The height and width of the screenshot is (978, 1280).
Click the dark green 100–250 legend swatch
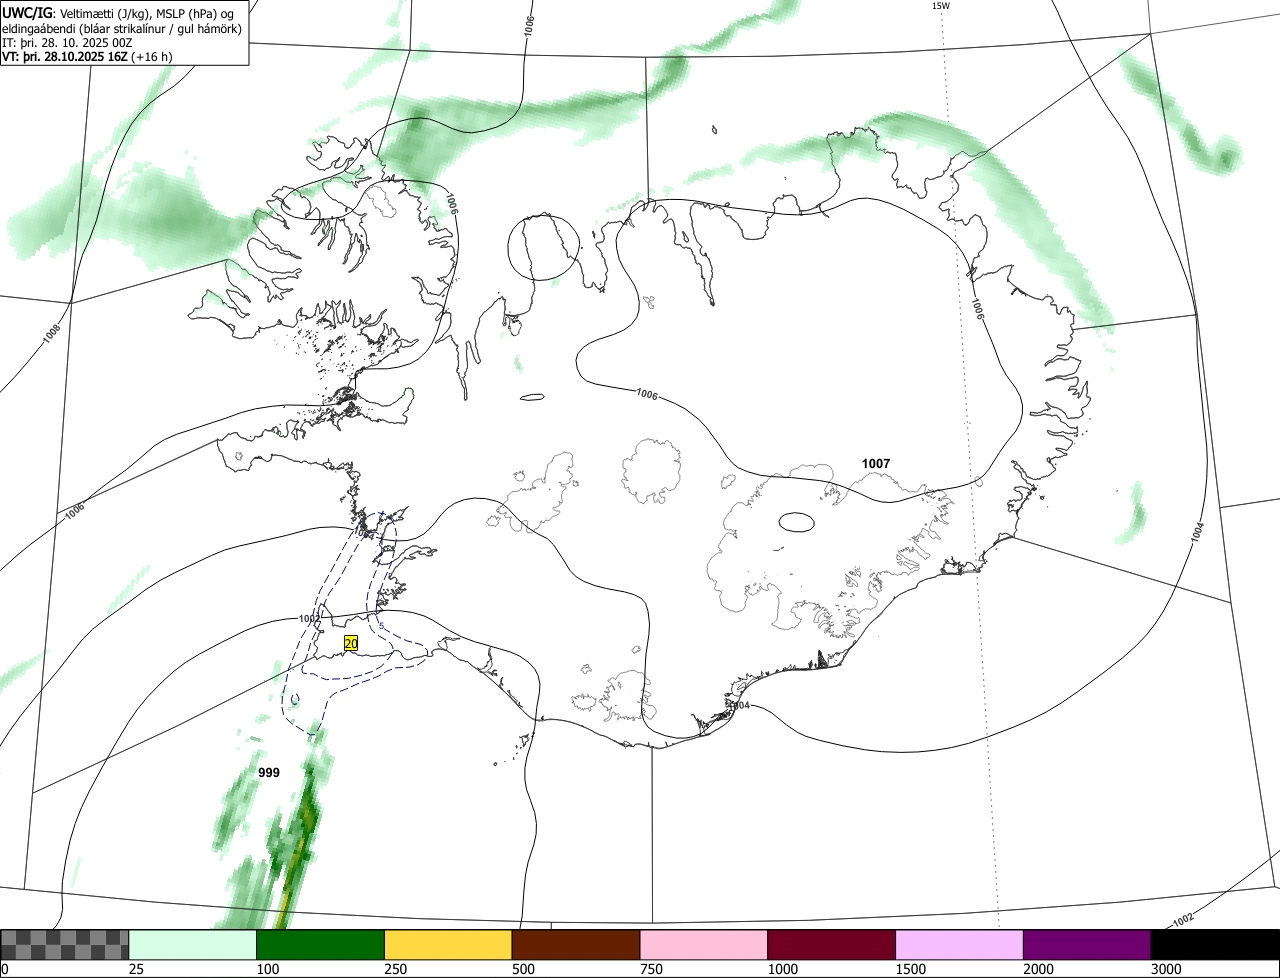(x=321, y=945)
